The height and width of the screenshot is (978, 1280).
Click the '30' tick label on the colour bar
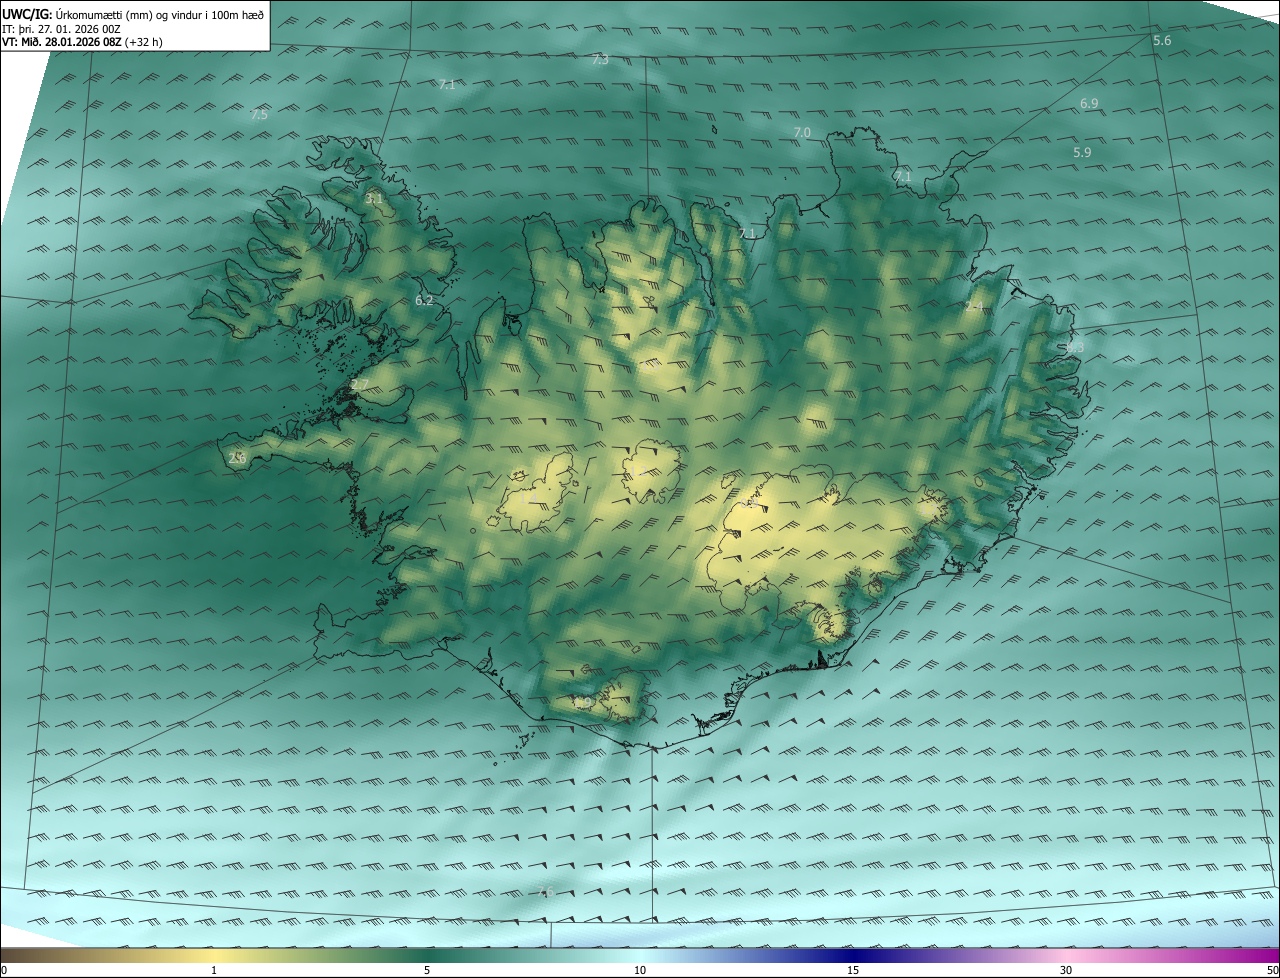point(1066,970)
